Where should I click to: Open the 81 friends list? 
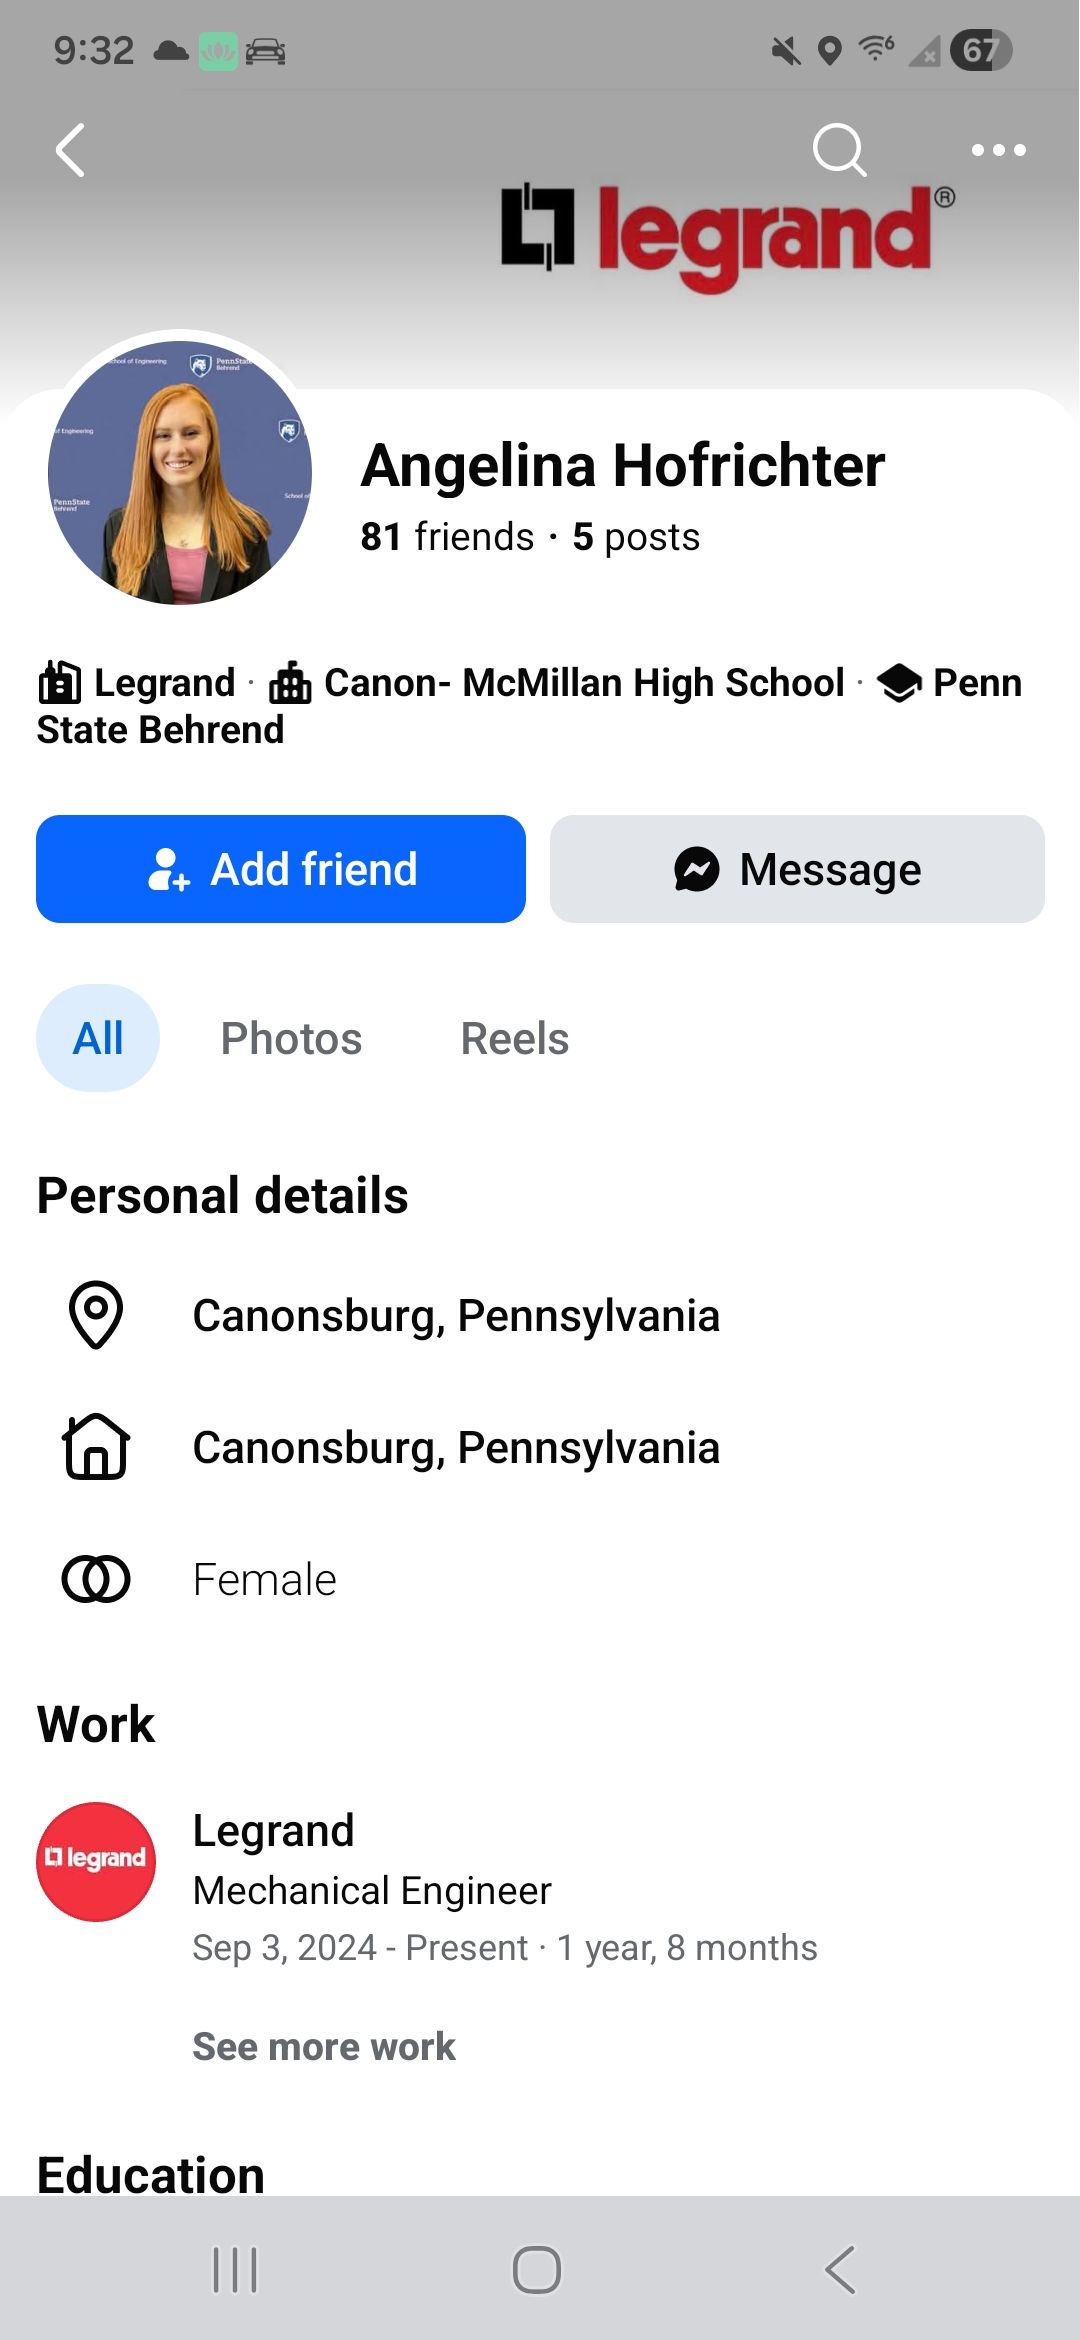click(x=447, y=537)
